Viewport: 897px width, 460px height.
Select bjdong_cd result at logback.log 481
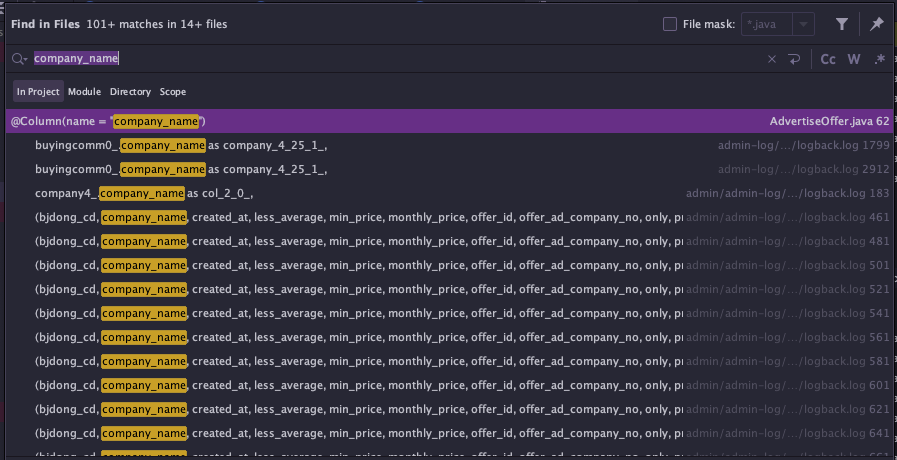[x=449, y=241]
